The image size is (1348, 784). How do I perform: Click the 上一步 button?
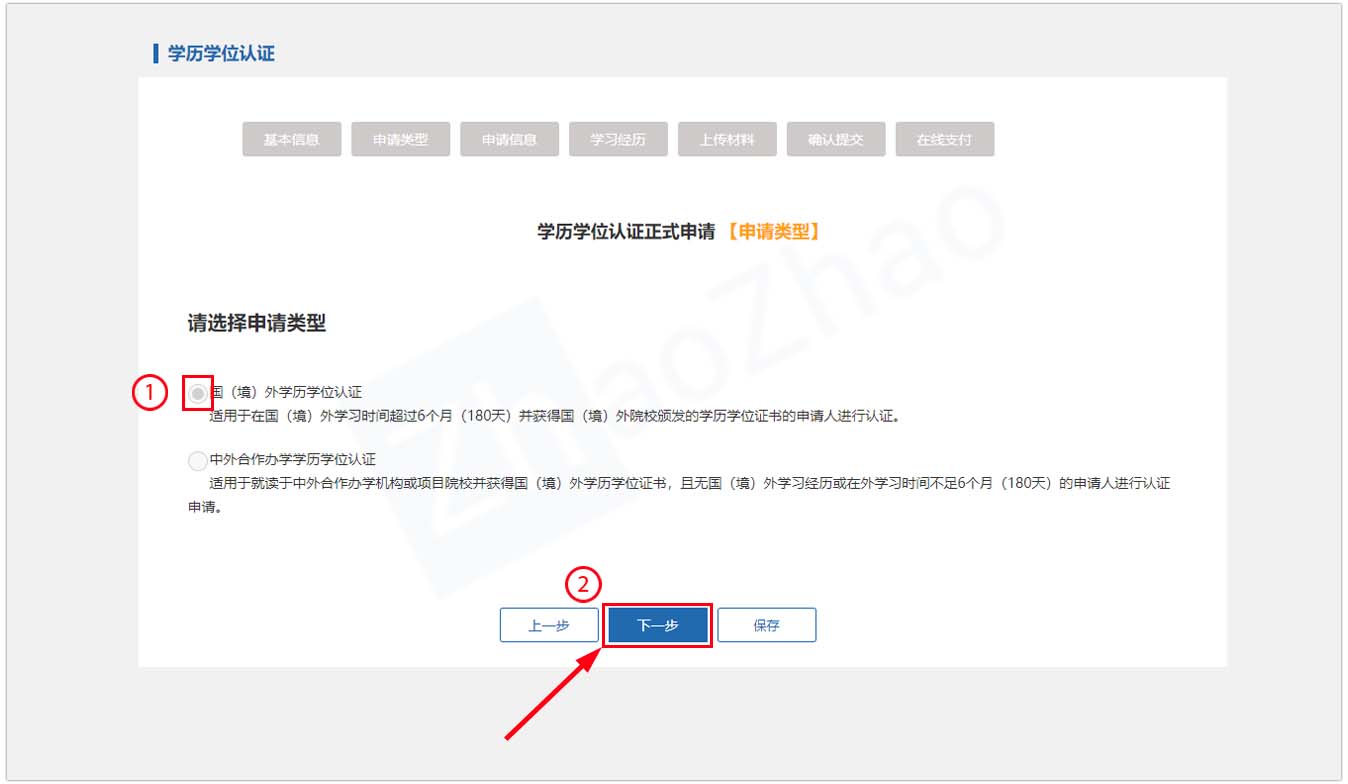(x=549, y=625)
